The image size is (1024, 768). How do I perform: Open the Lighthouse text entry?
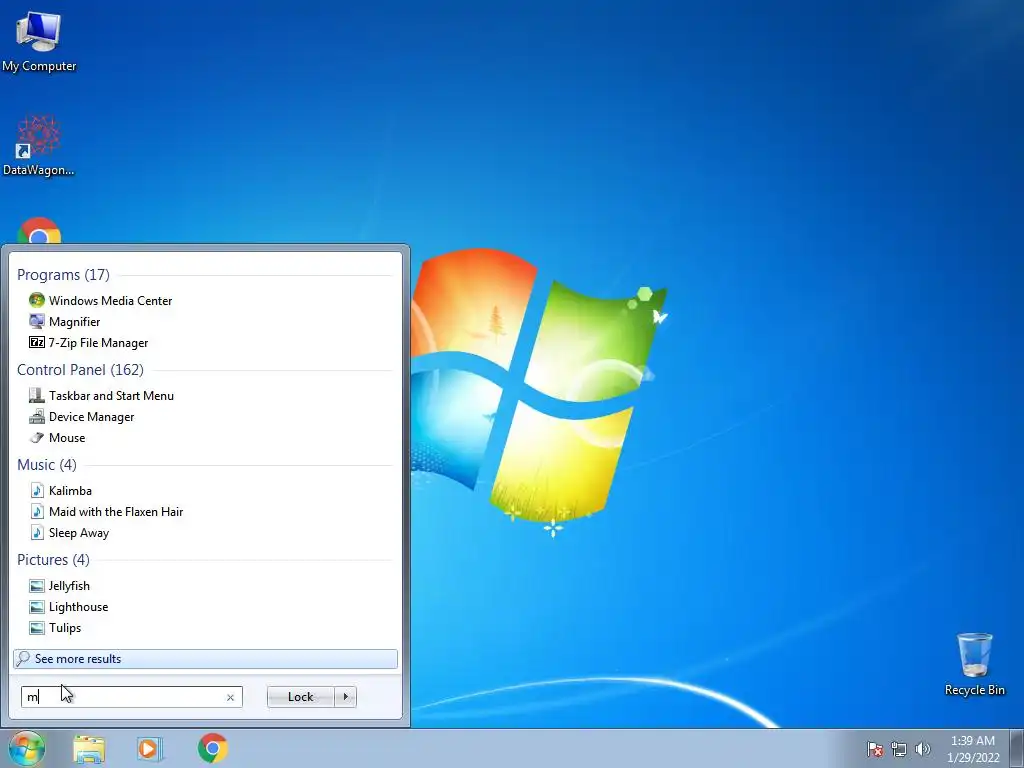click(78, 607)
